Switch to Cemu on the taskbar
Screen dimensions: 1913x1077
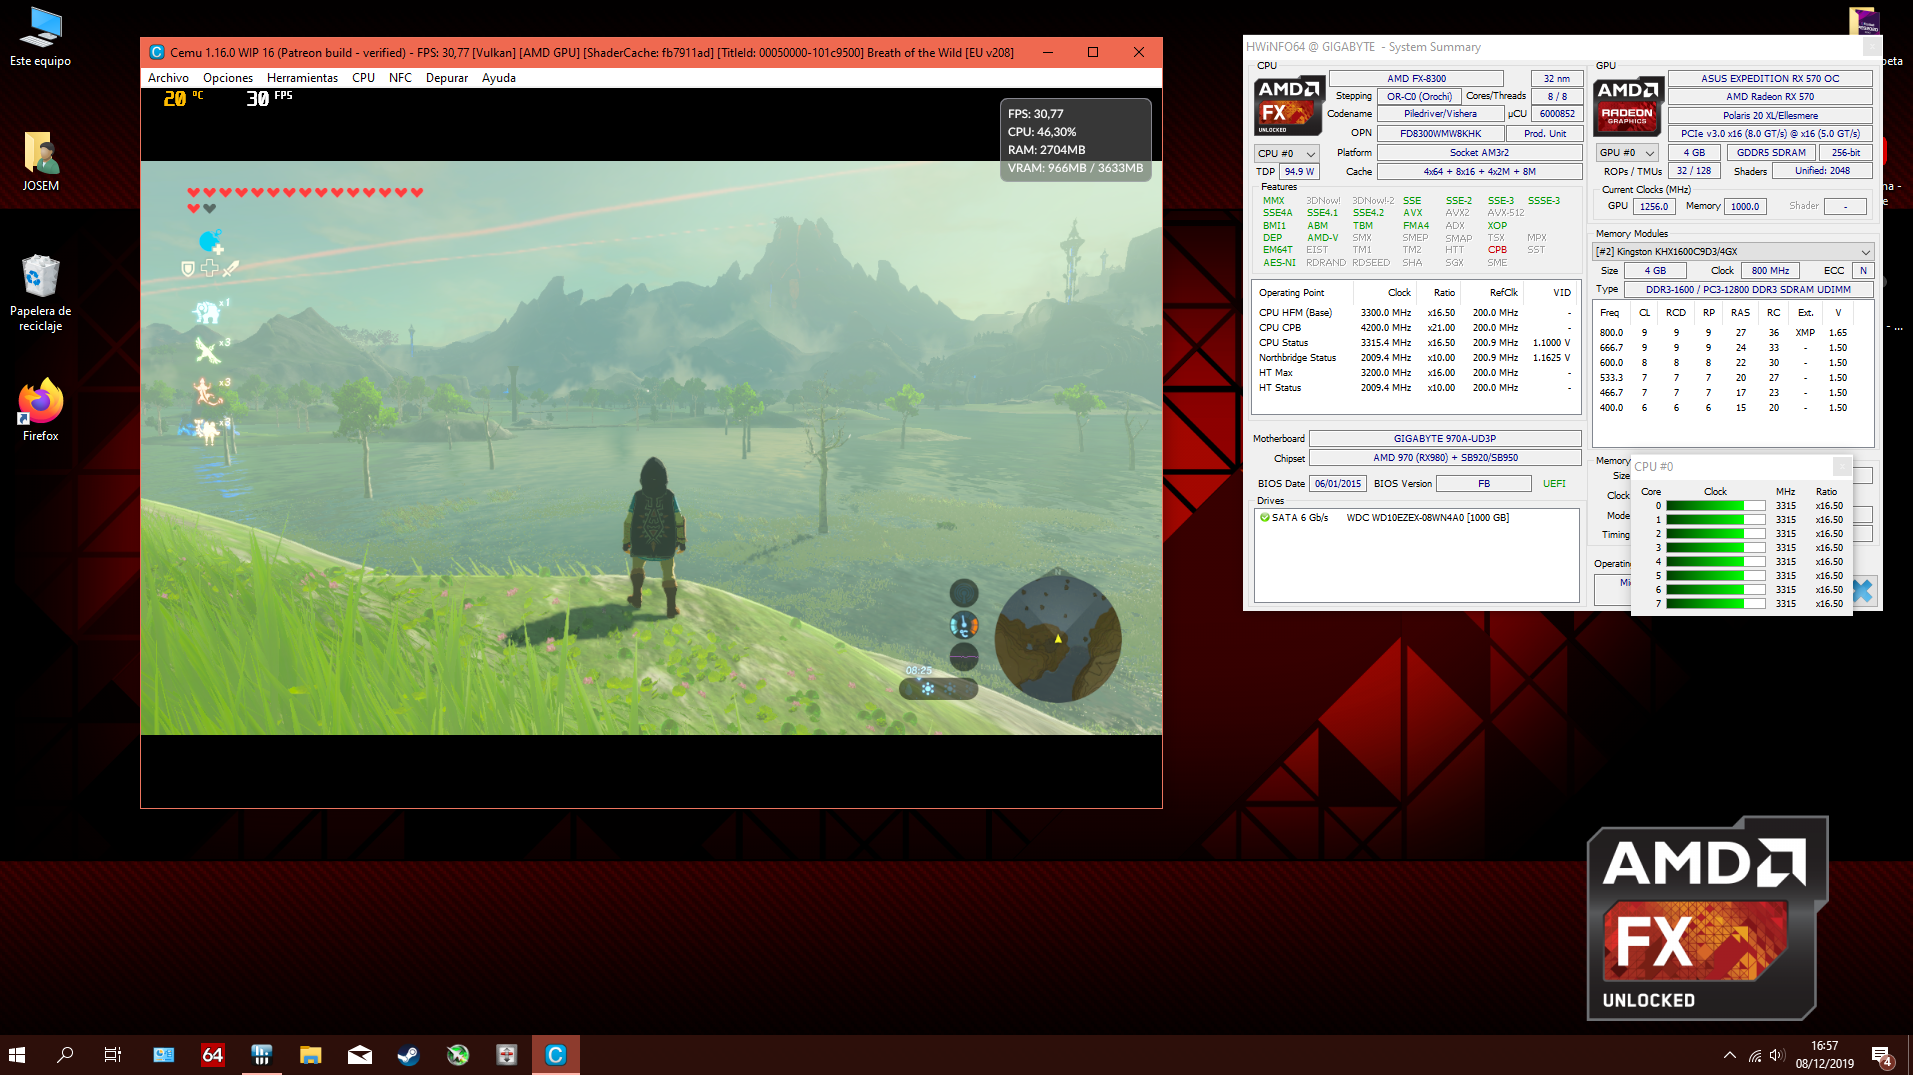tap(556, 1055)
